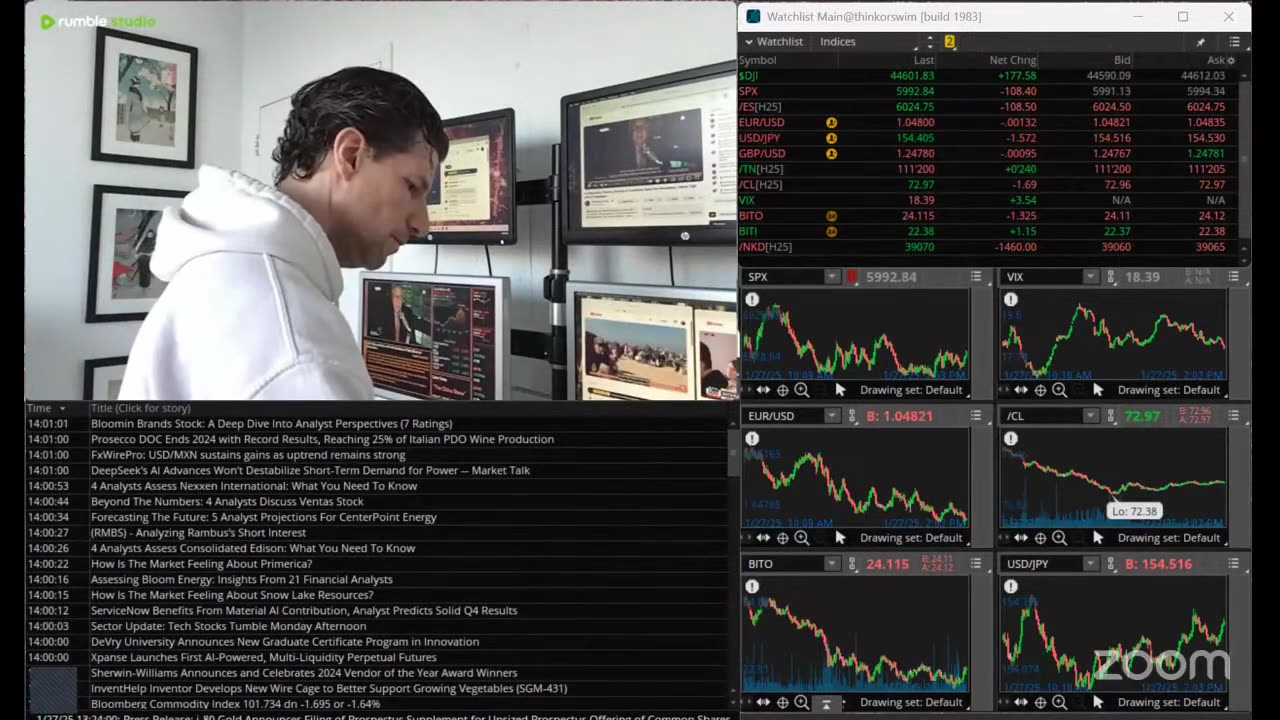The image size is (1280, 720).
Task: Select the crosshair tool on SPX chart
Action: point(783,390)
